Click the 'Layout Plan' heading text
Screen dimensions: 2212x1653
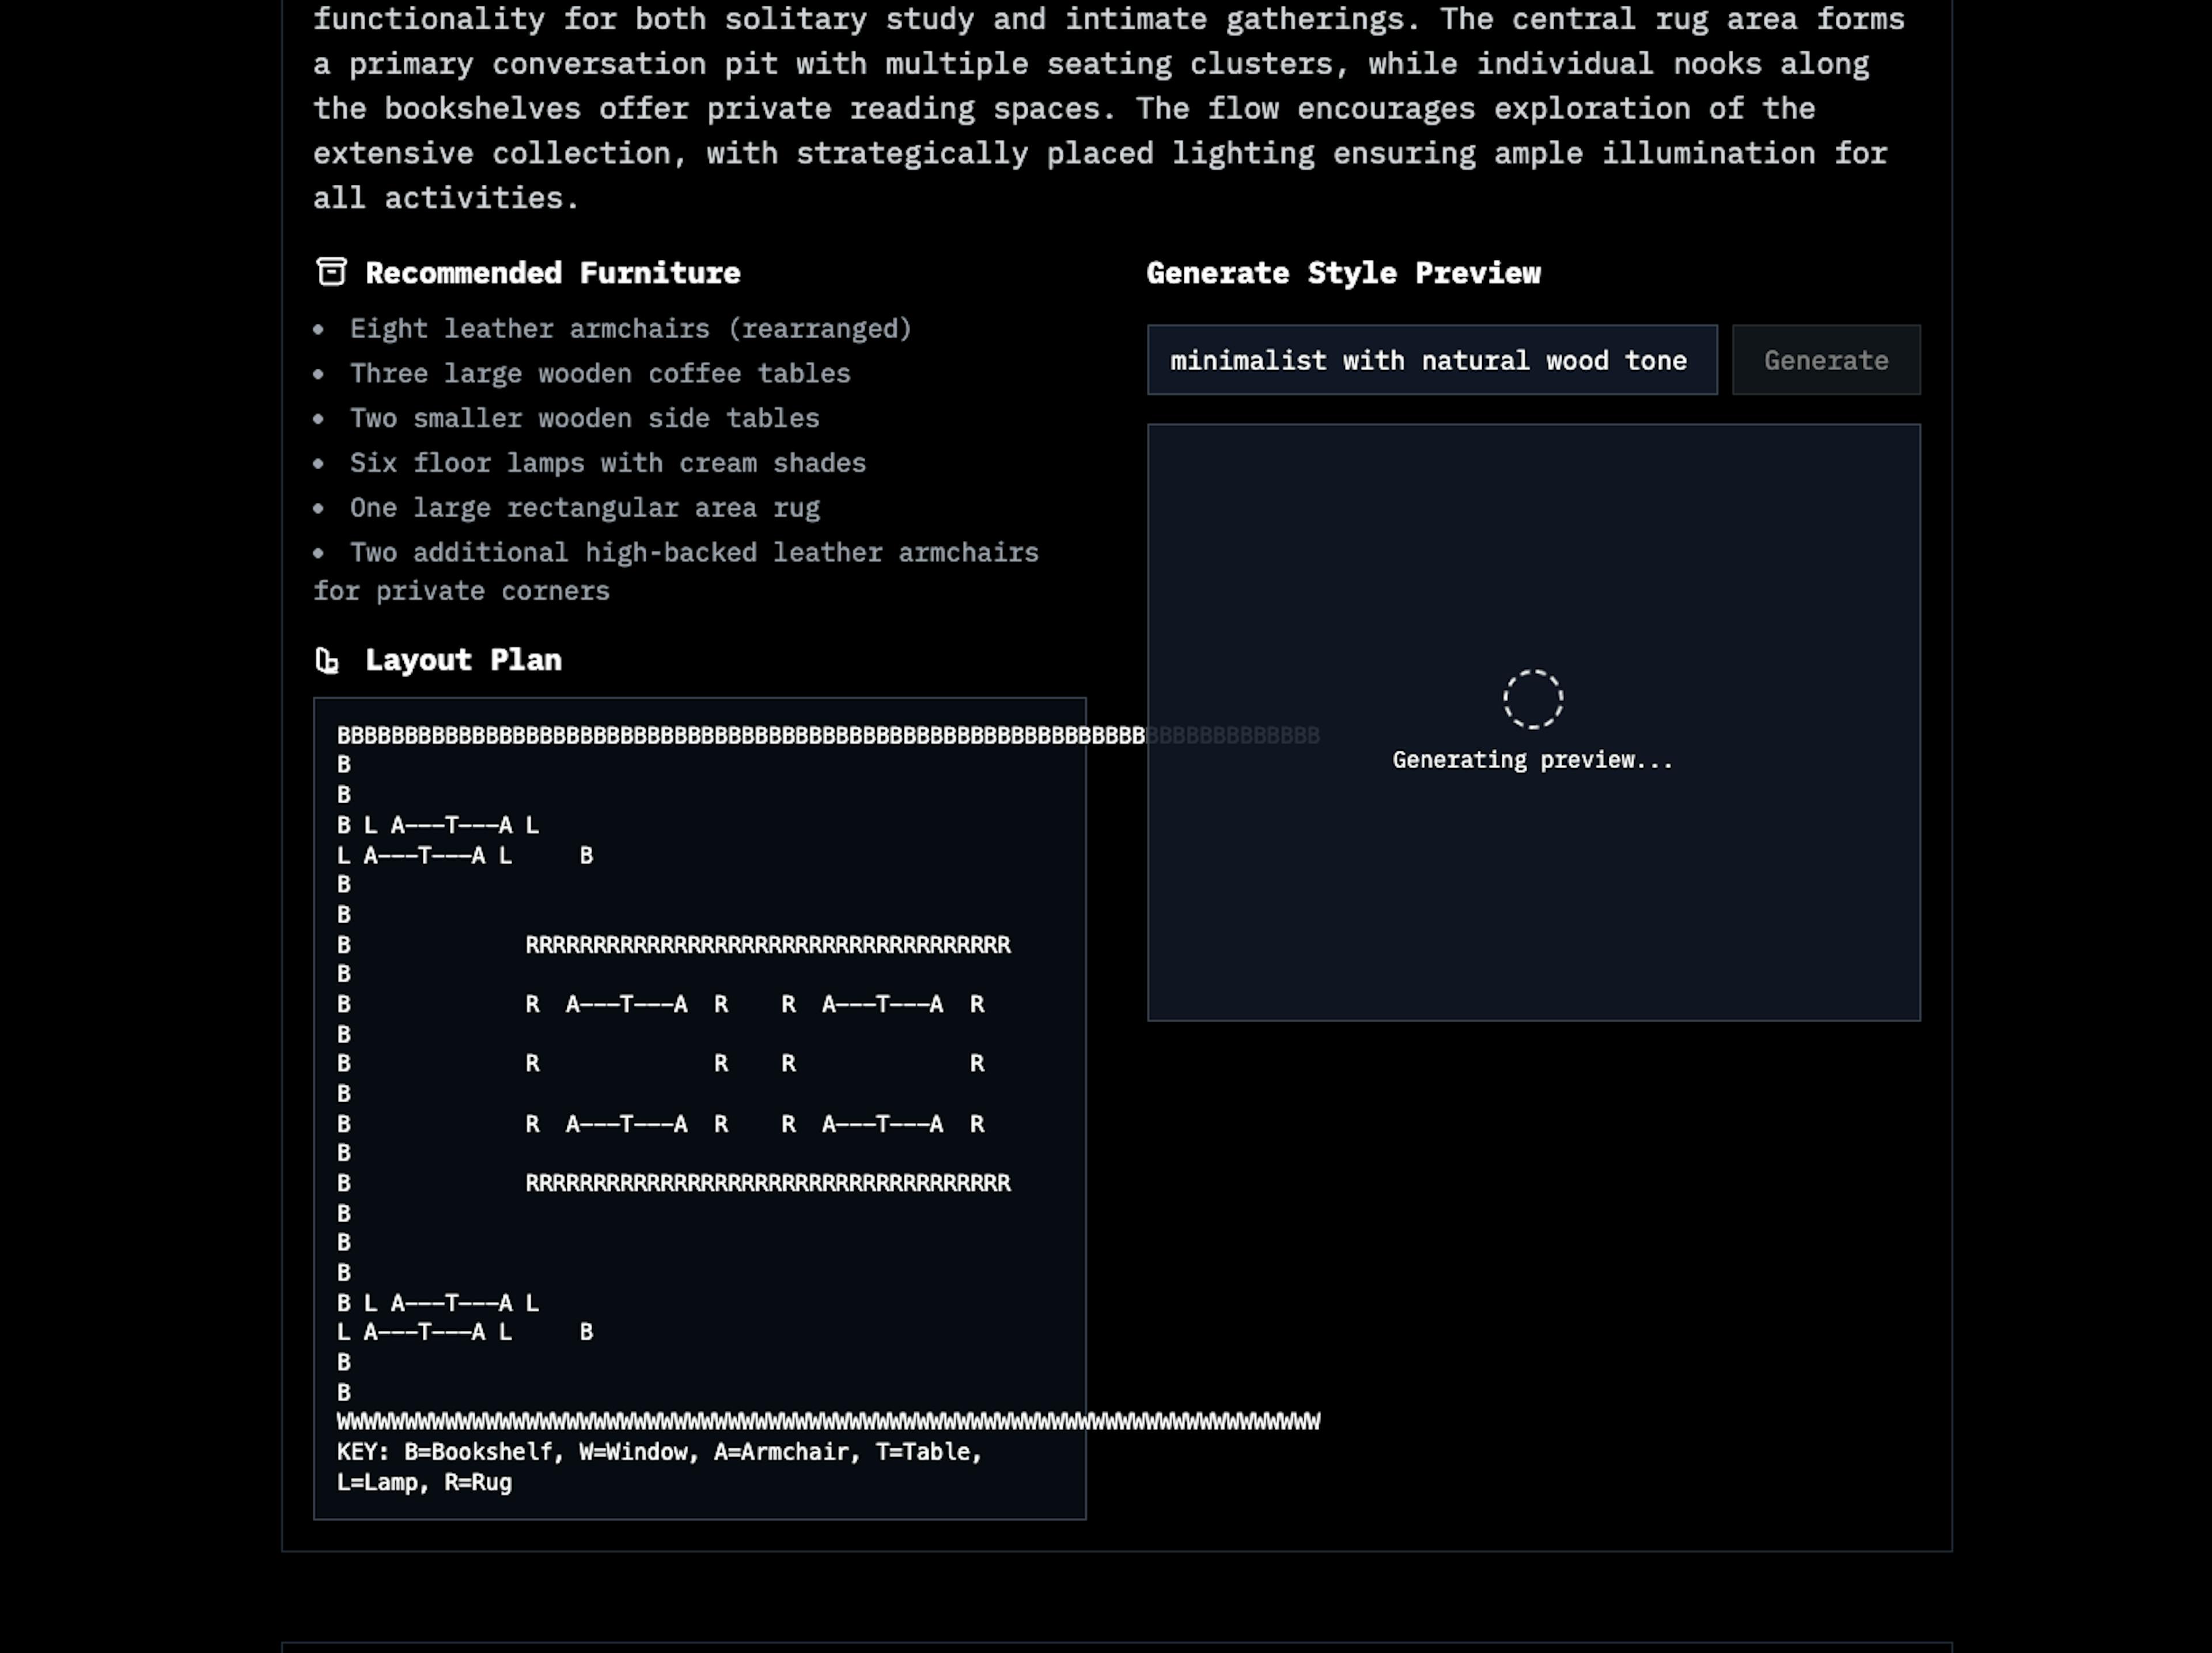point(463,660)
